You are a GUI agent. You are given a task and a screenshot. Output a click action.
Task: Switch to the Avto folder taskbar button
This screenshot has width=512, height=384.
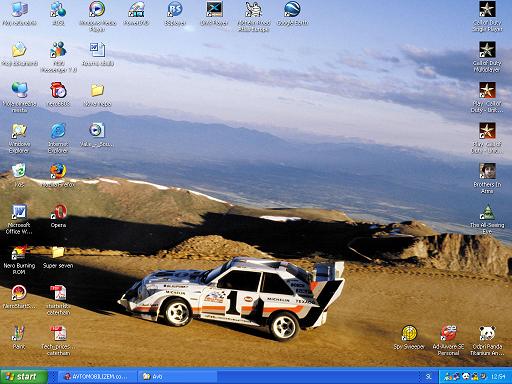[177, 377]
